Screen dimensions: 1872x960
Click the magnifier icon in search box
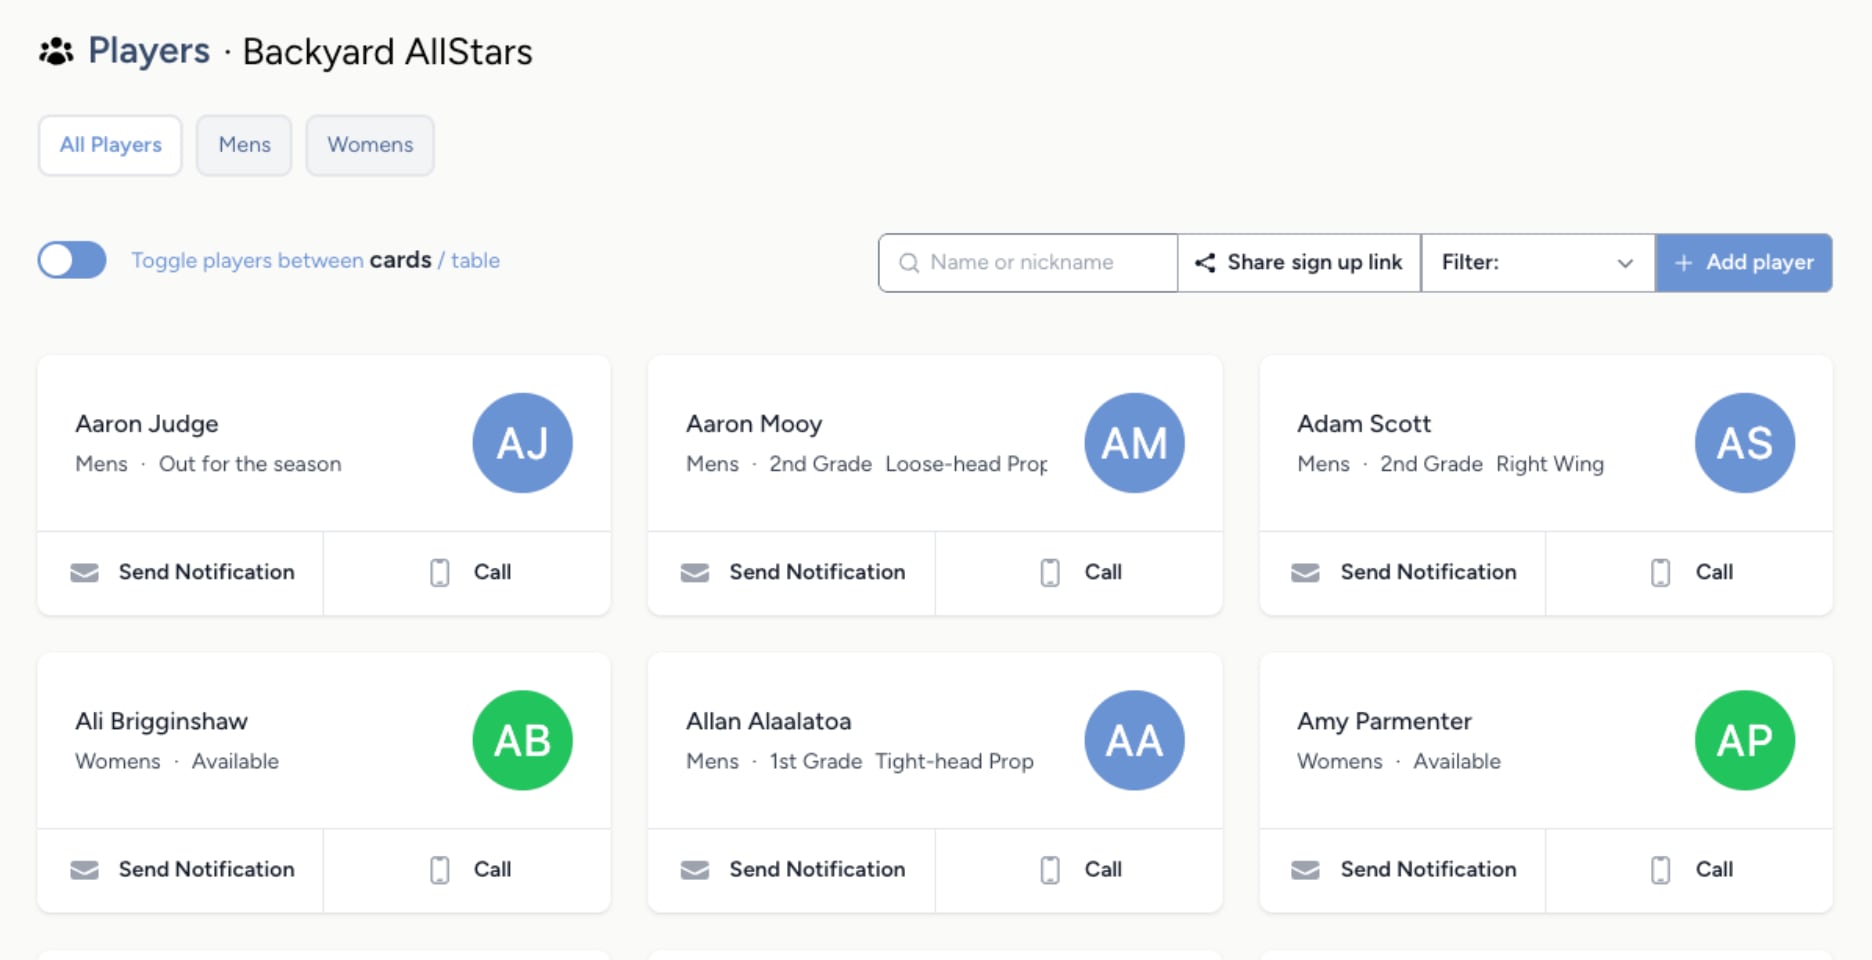pos(909,263)
